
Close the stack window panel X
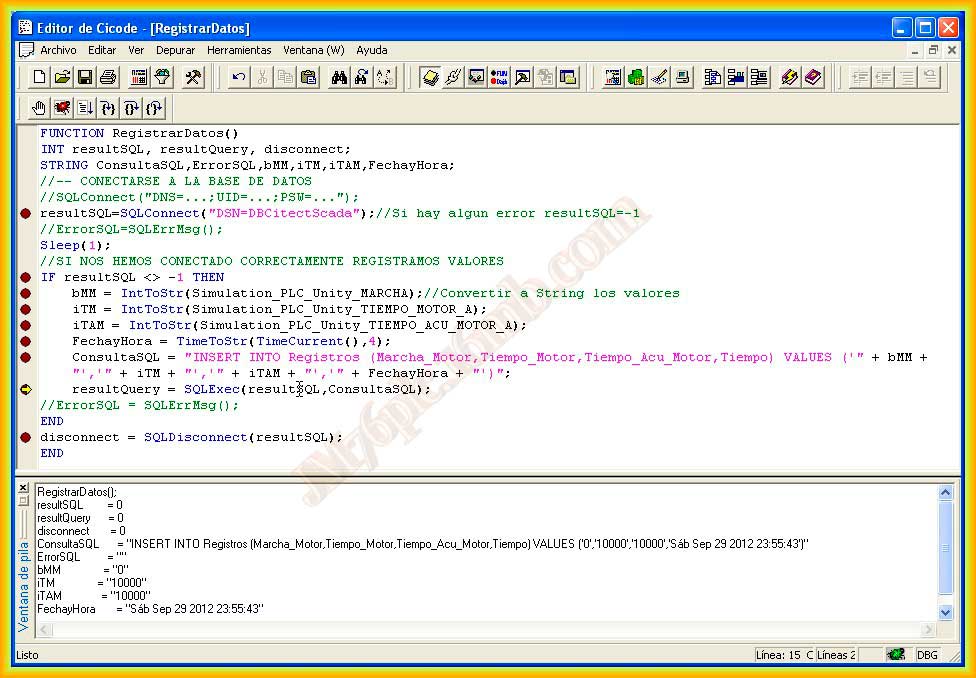pos(23,488)
